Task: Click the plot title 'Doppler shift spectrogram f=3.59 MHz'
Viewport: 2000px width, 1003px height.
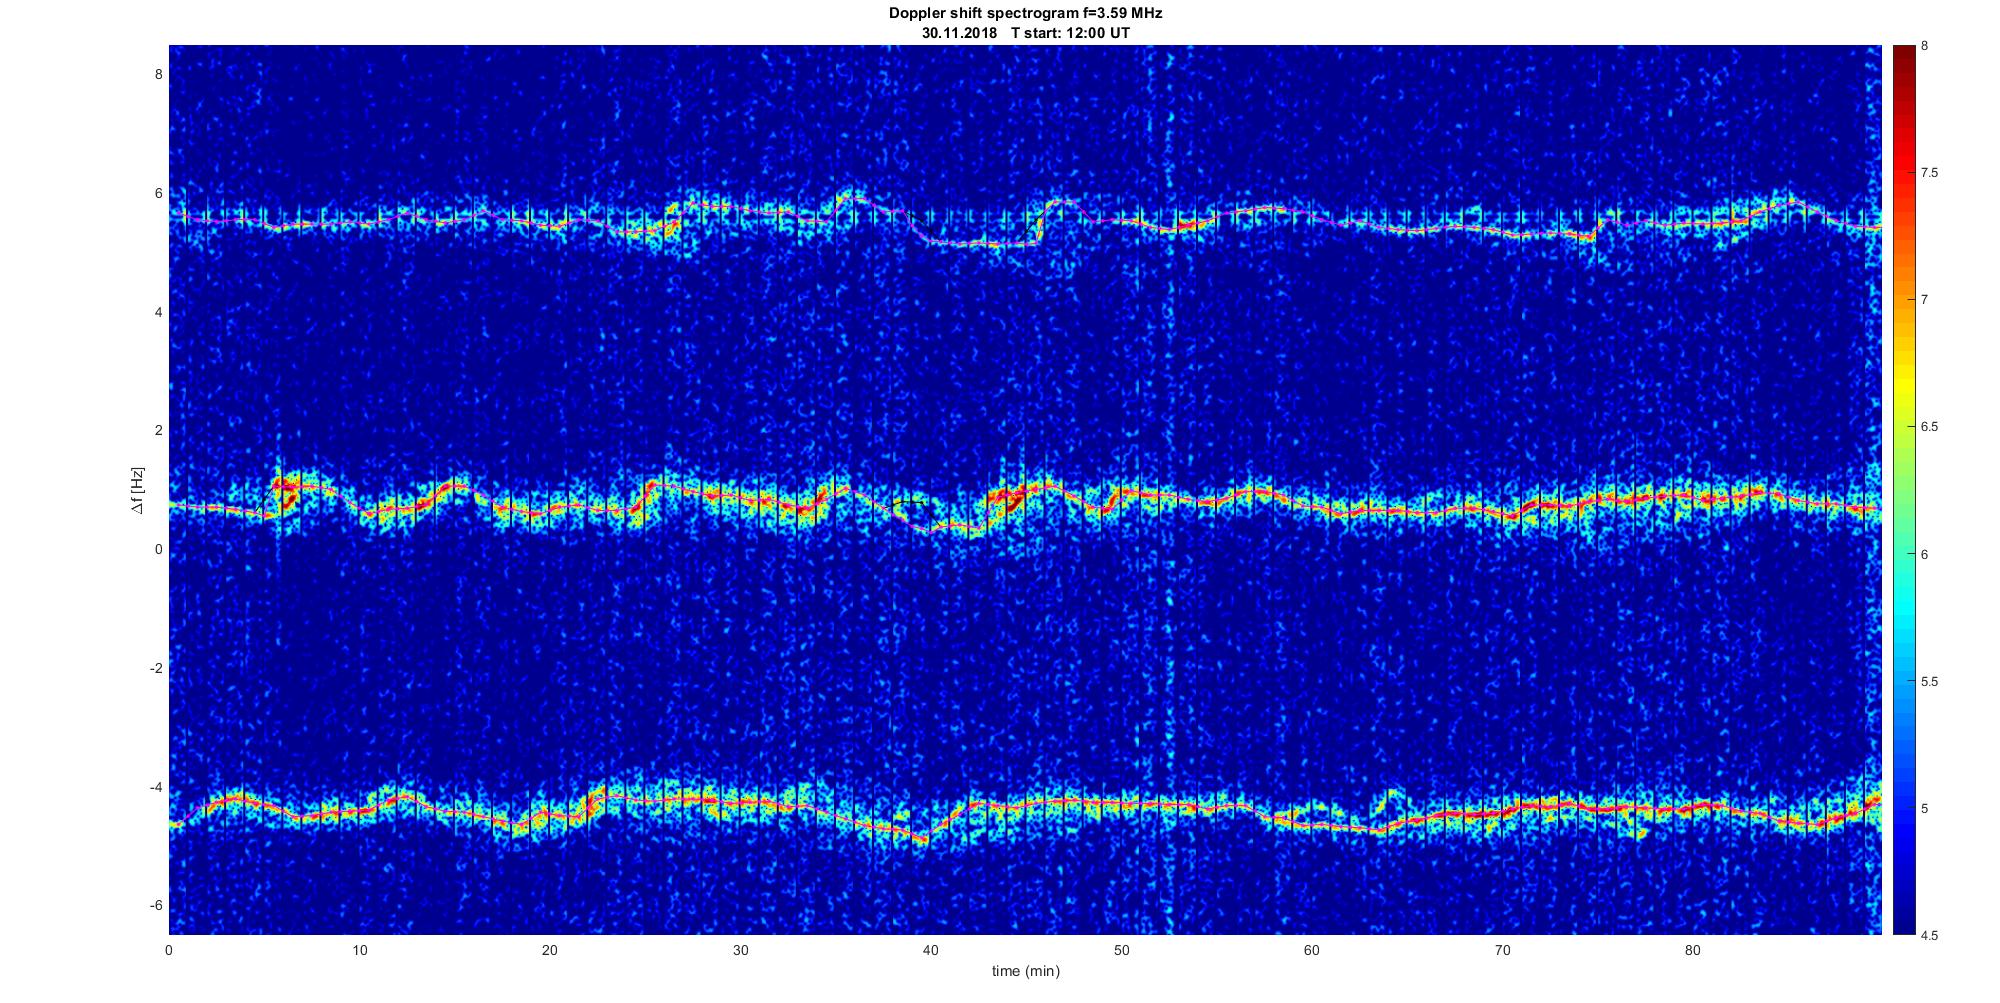Action: click(1025, 14)
